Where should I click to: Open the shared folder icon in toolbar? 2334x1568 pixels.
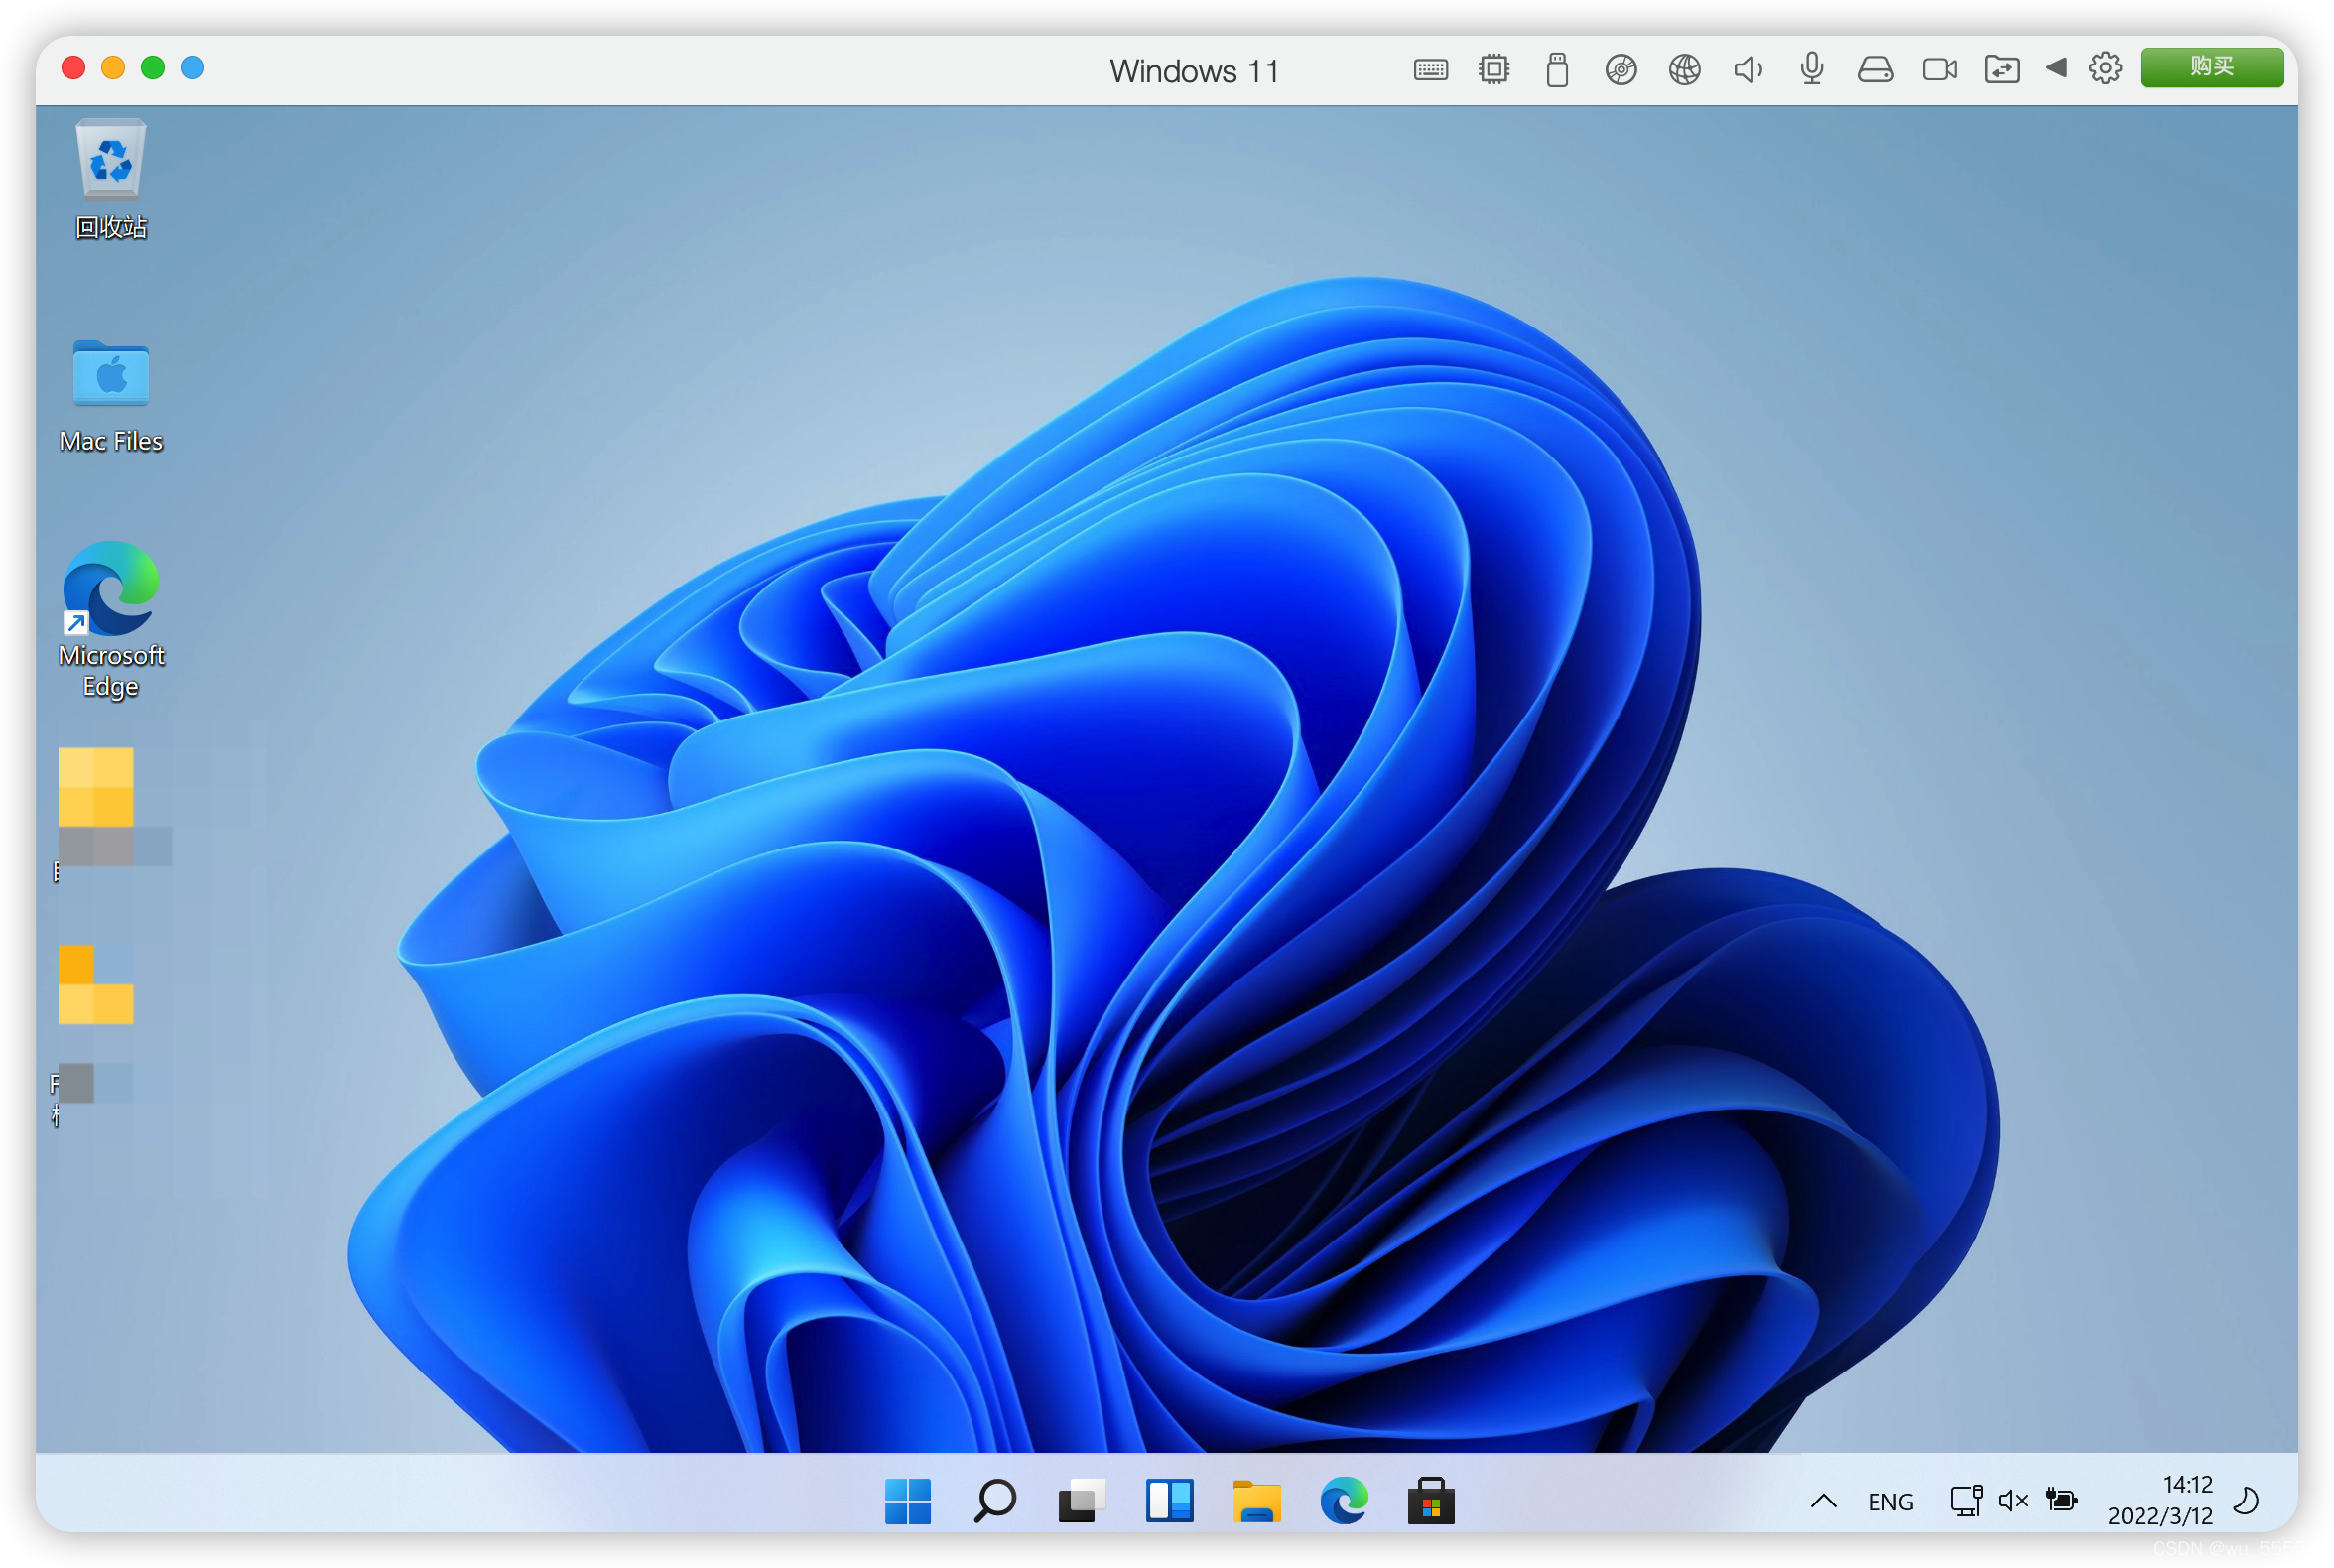click(x=2002, y=69)
